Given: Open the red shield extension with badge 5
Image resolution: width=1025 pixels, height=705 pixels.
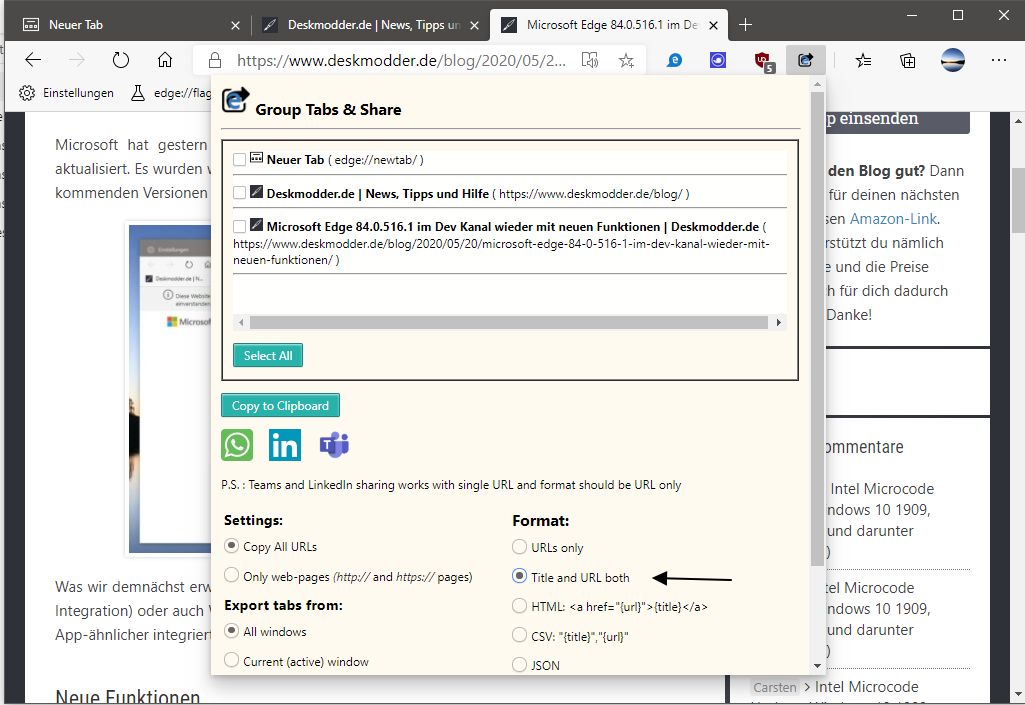Looking at the screenshot, I should (764, 62).
